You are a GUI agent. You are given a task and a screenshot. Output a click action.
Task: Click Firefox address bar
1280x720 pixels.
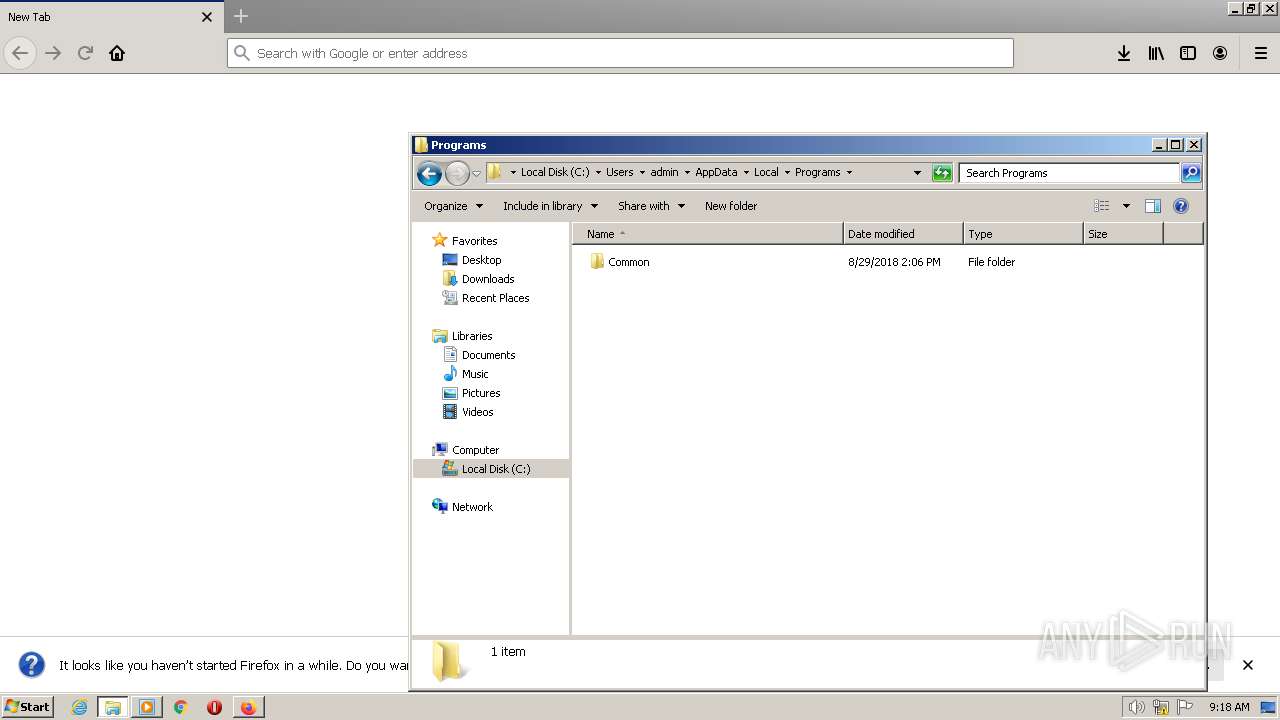[x=620, y=53]
